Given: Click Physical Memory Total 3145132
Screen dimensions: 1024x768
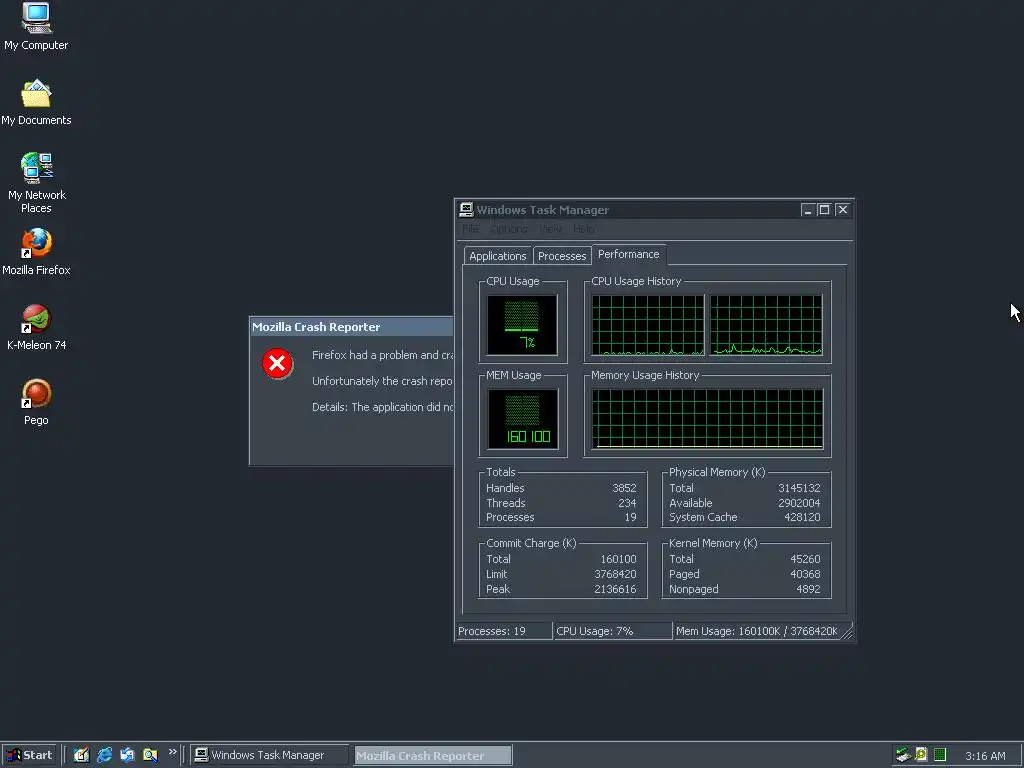Looking at the screenshot, I should (799, 488).
